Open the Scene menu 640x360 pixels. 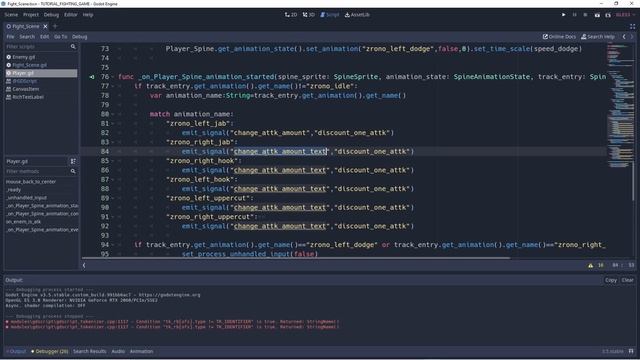(x=11, y=15)
